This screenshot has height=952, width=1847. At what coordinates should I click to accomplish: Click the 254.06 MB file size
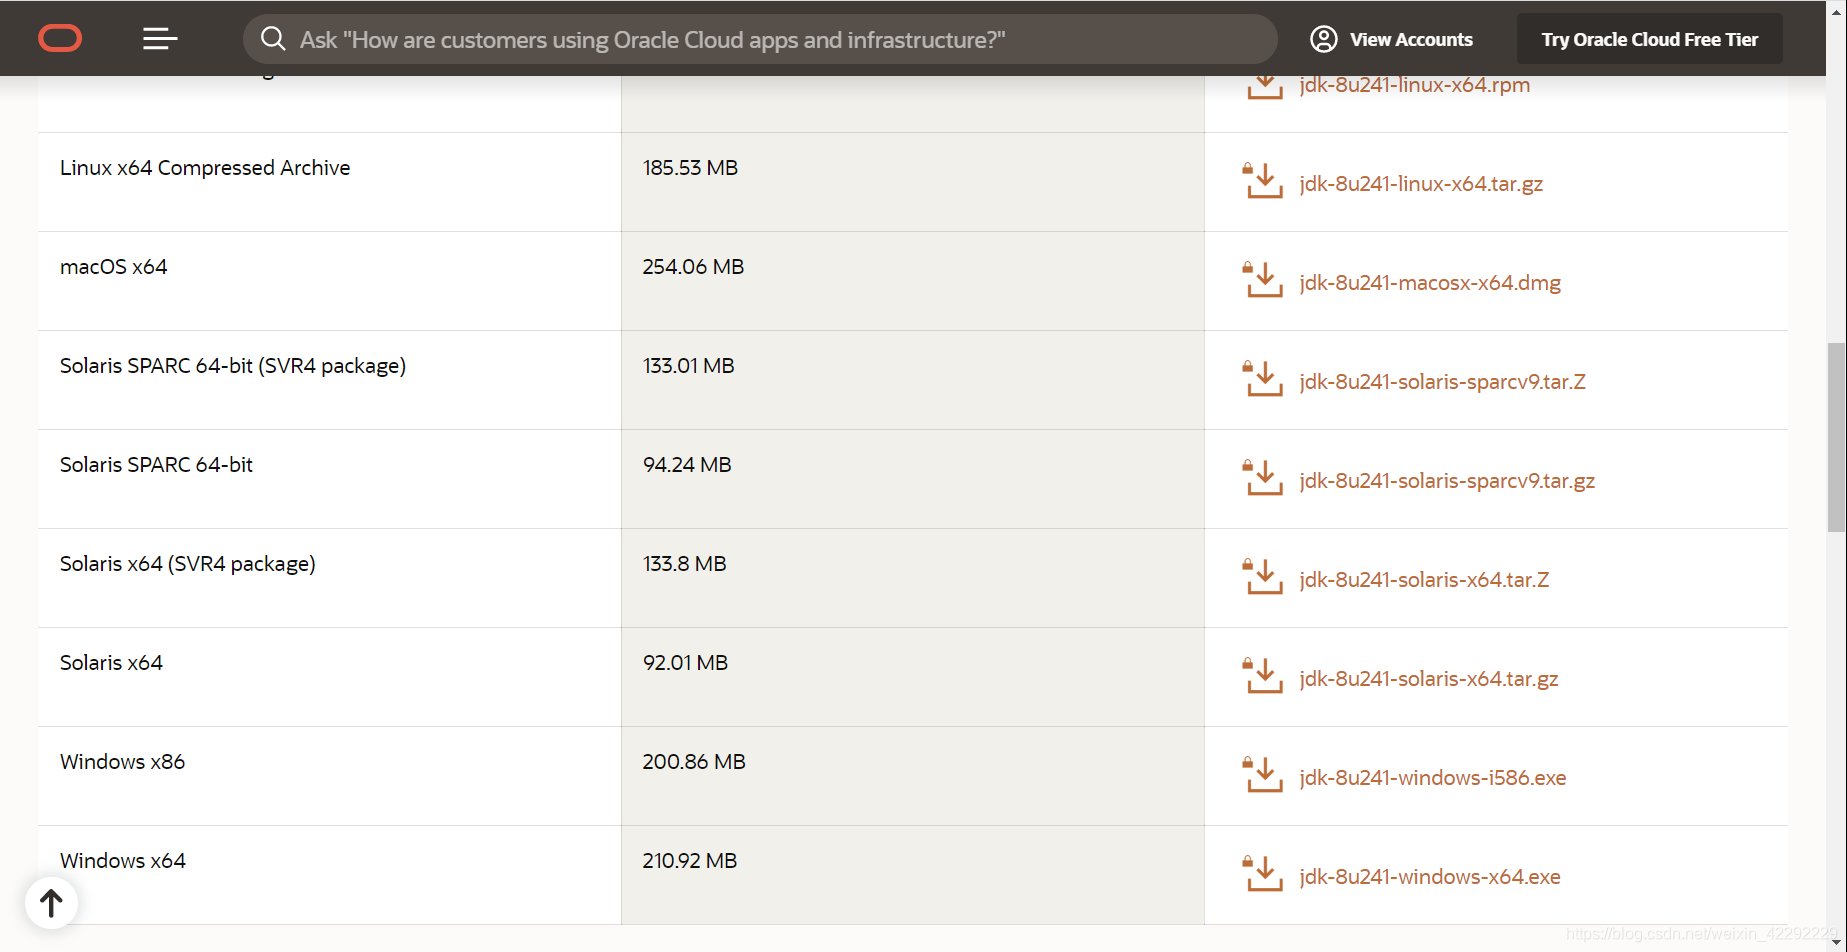click(x=693, y=267)
